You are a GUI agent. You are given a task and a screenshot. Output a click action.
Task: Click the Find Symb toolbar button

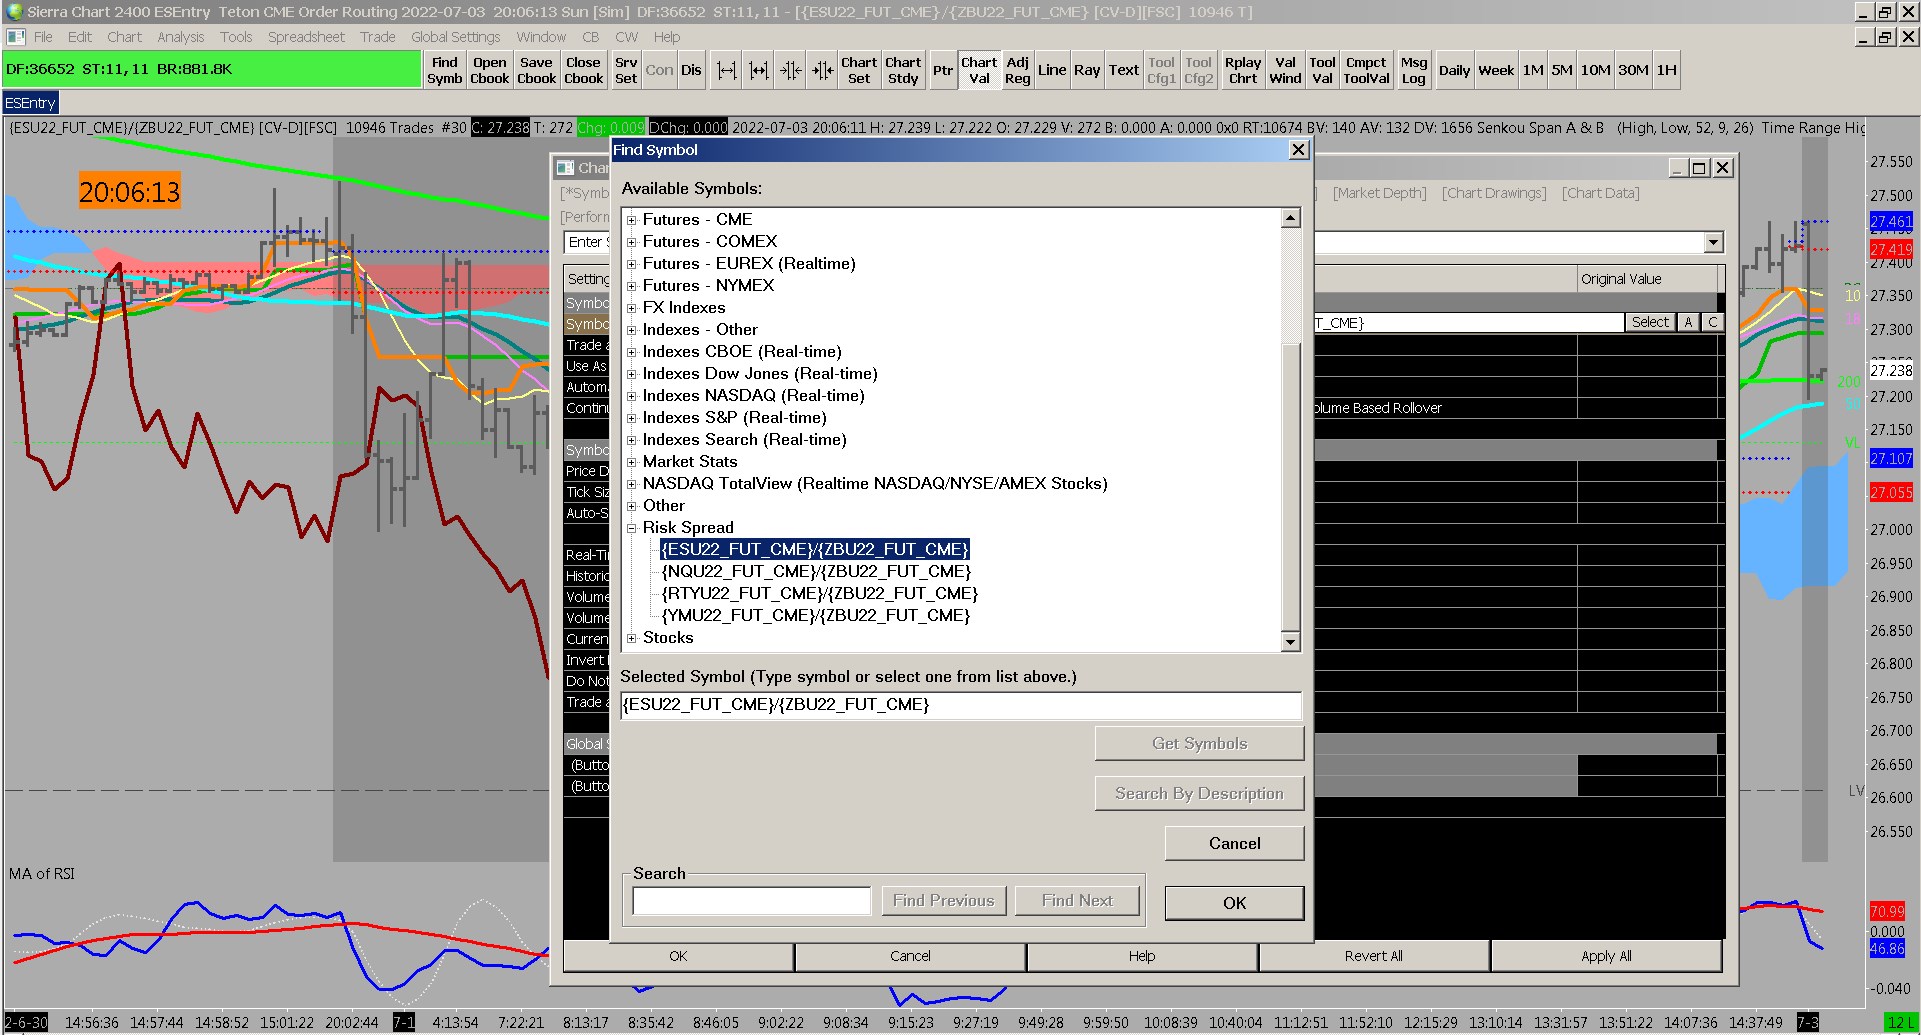coord(445,70)
